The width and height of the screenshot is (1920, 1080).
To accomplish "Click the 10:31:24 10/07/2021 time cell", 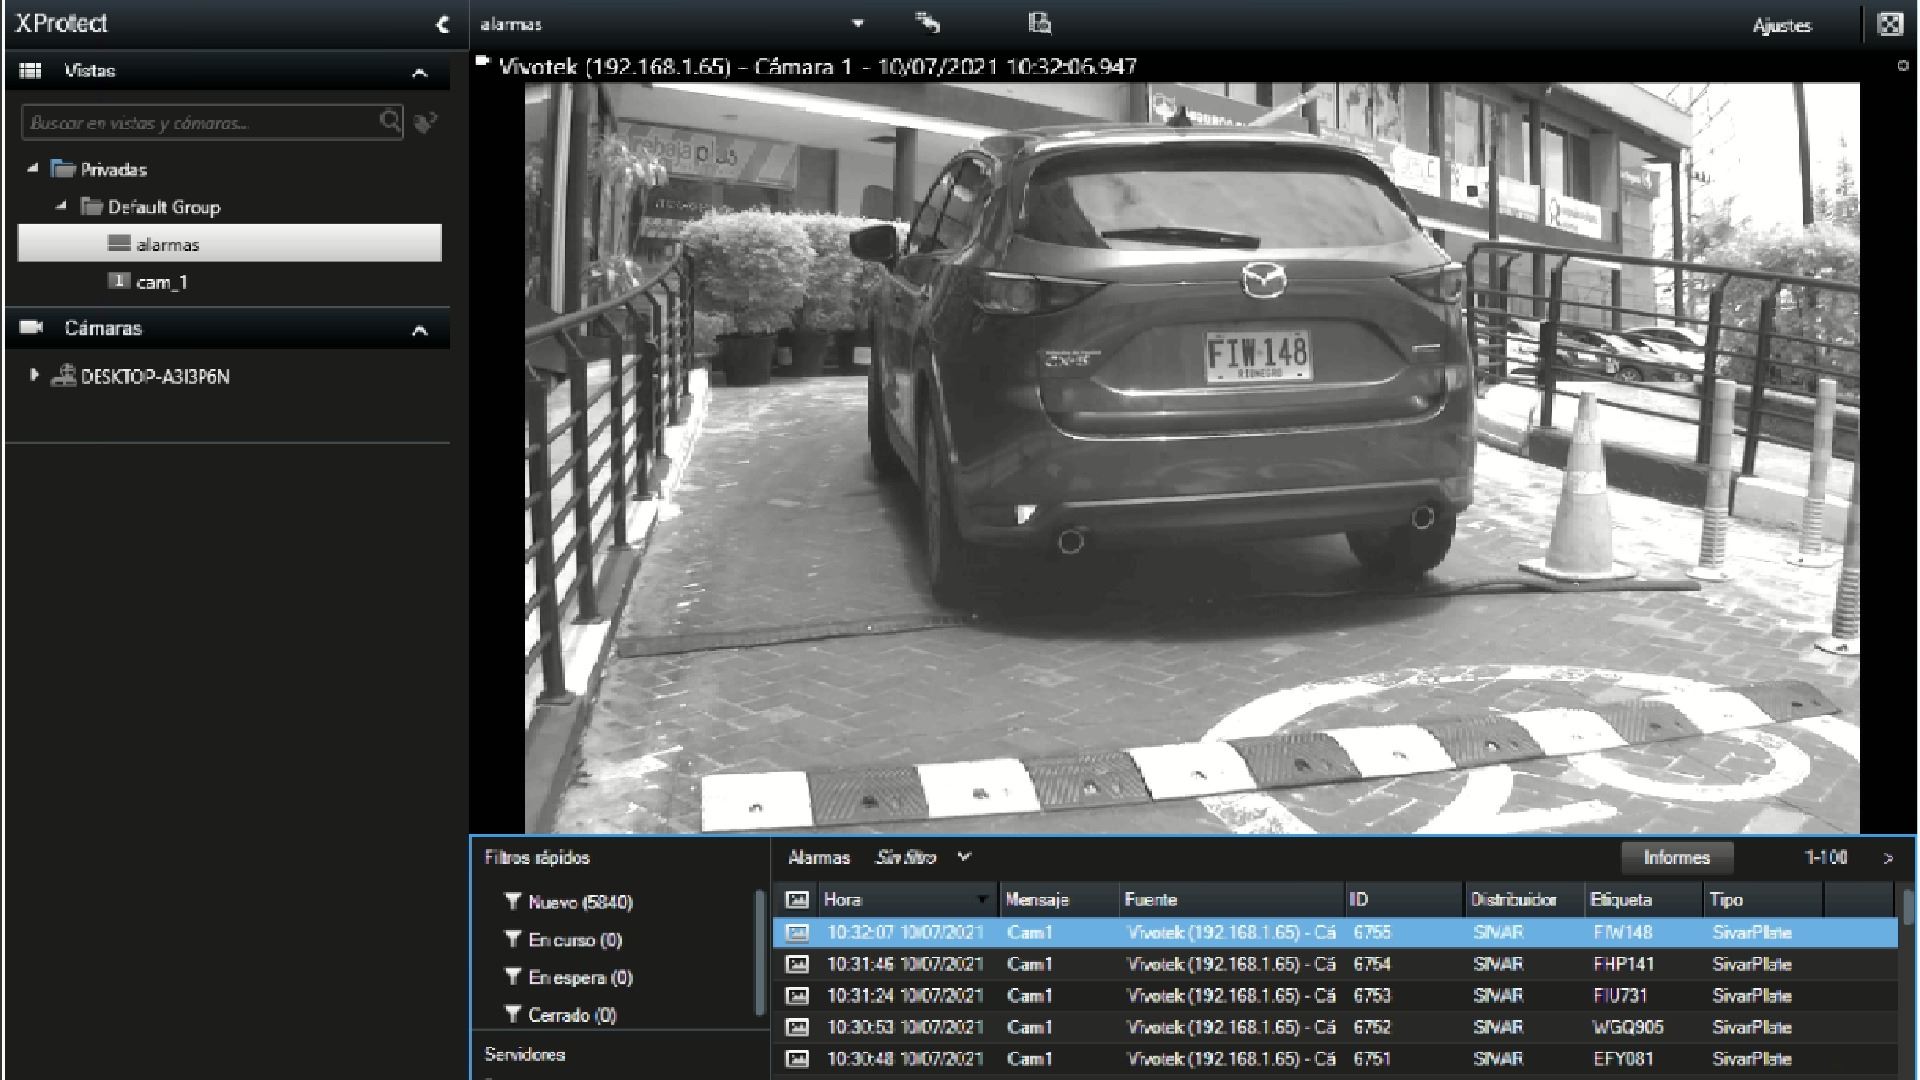I will pos(905,996).
